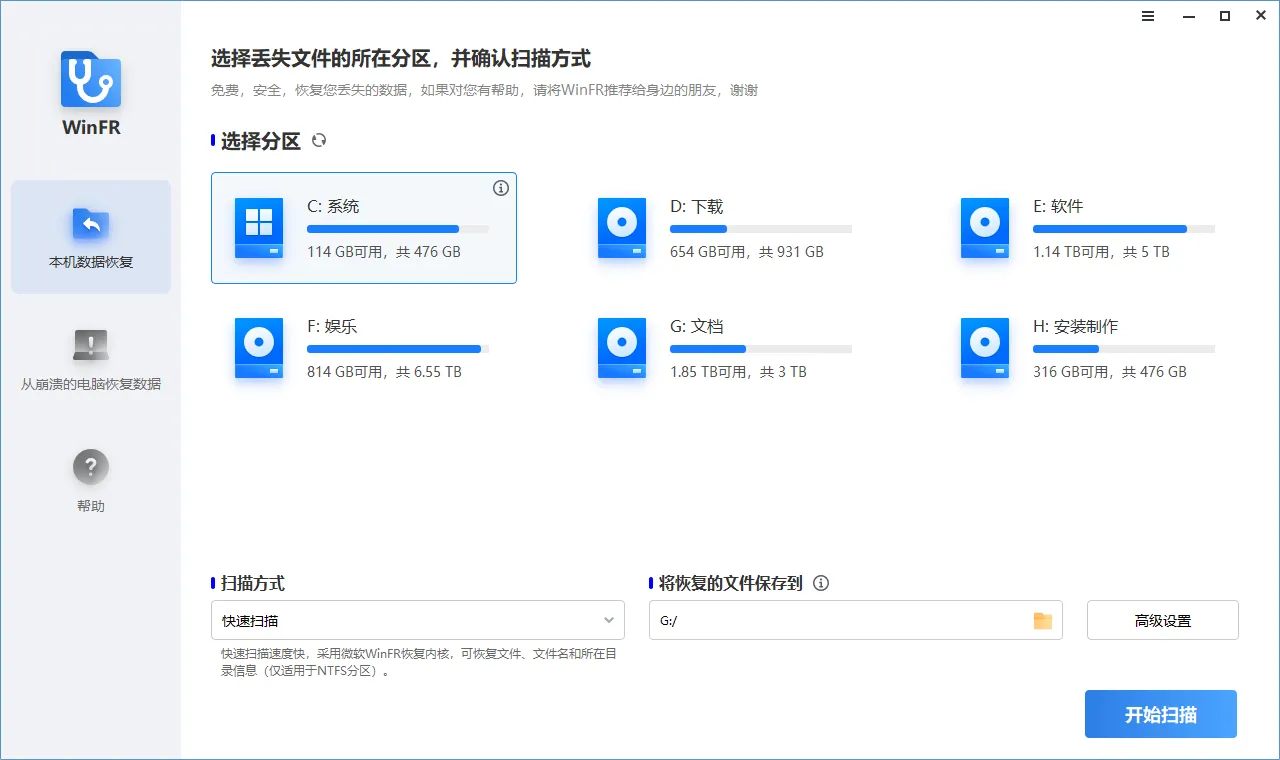Start scanning with the 开始扫描 button
The width and height of the screenshot is (1280, 760).
click(1161, 714)
